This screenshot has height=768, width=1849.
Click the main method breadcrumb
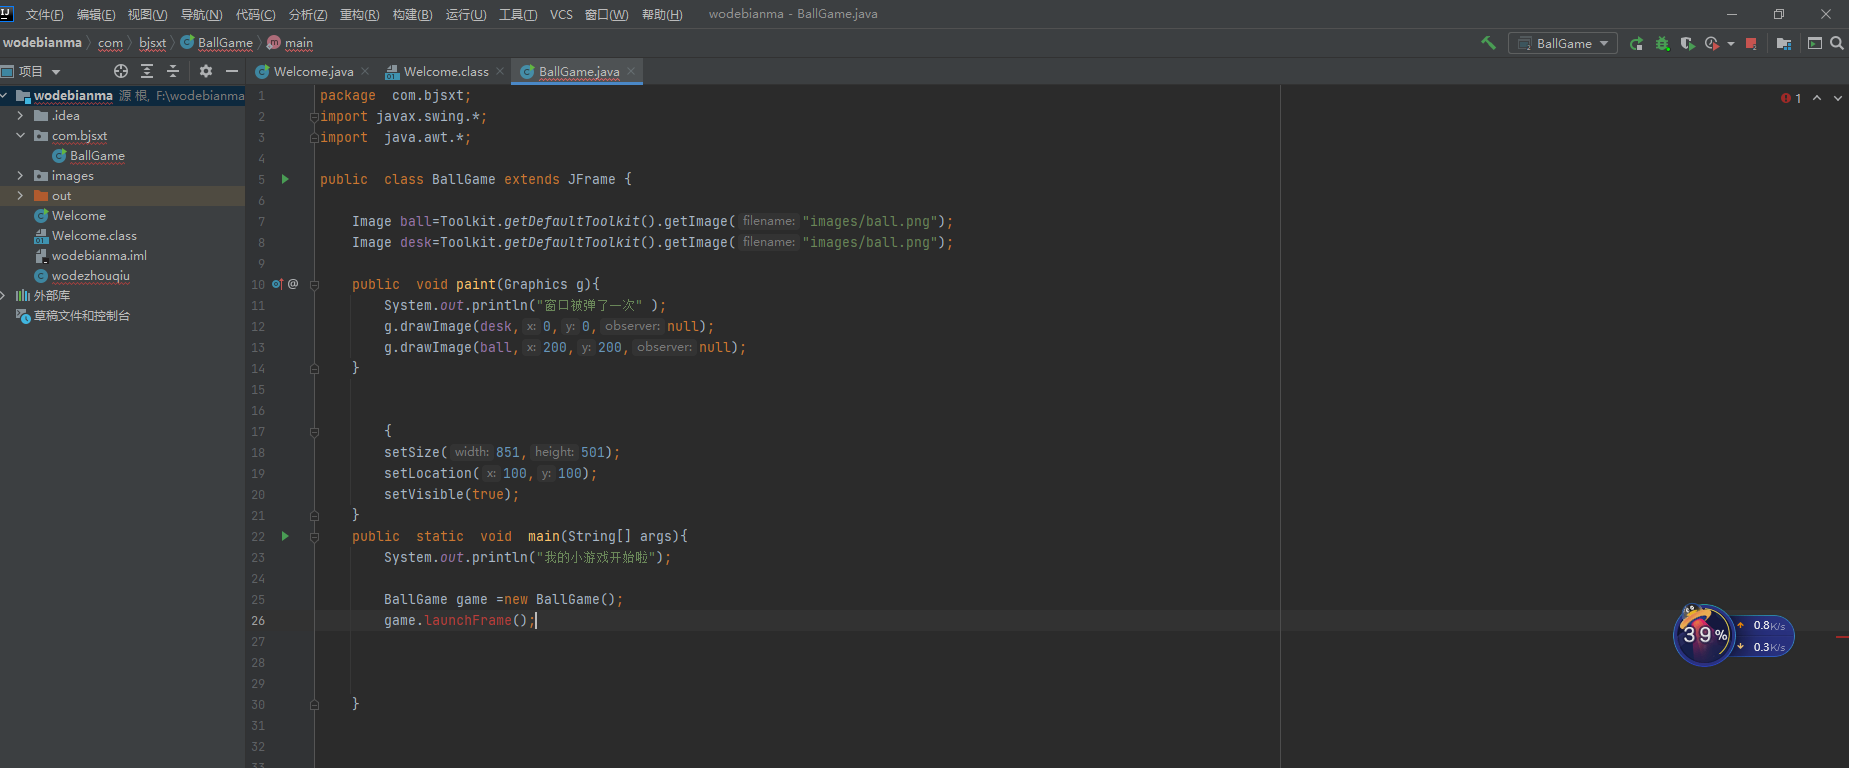291,43
